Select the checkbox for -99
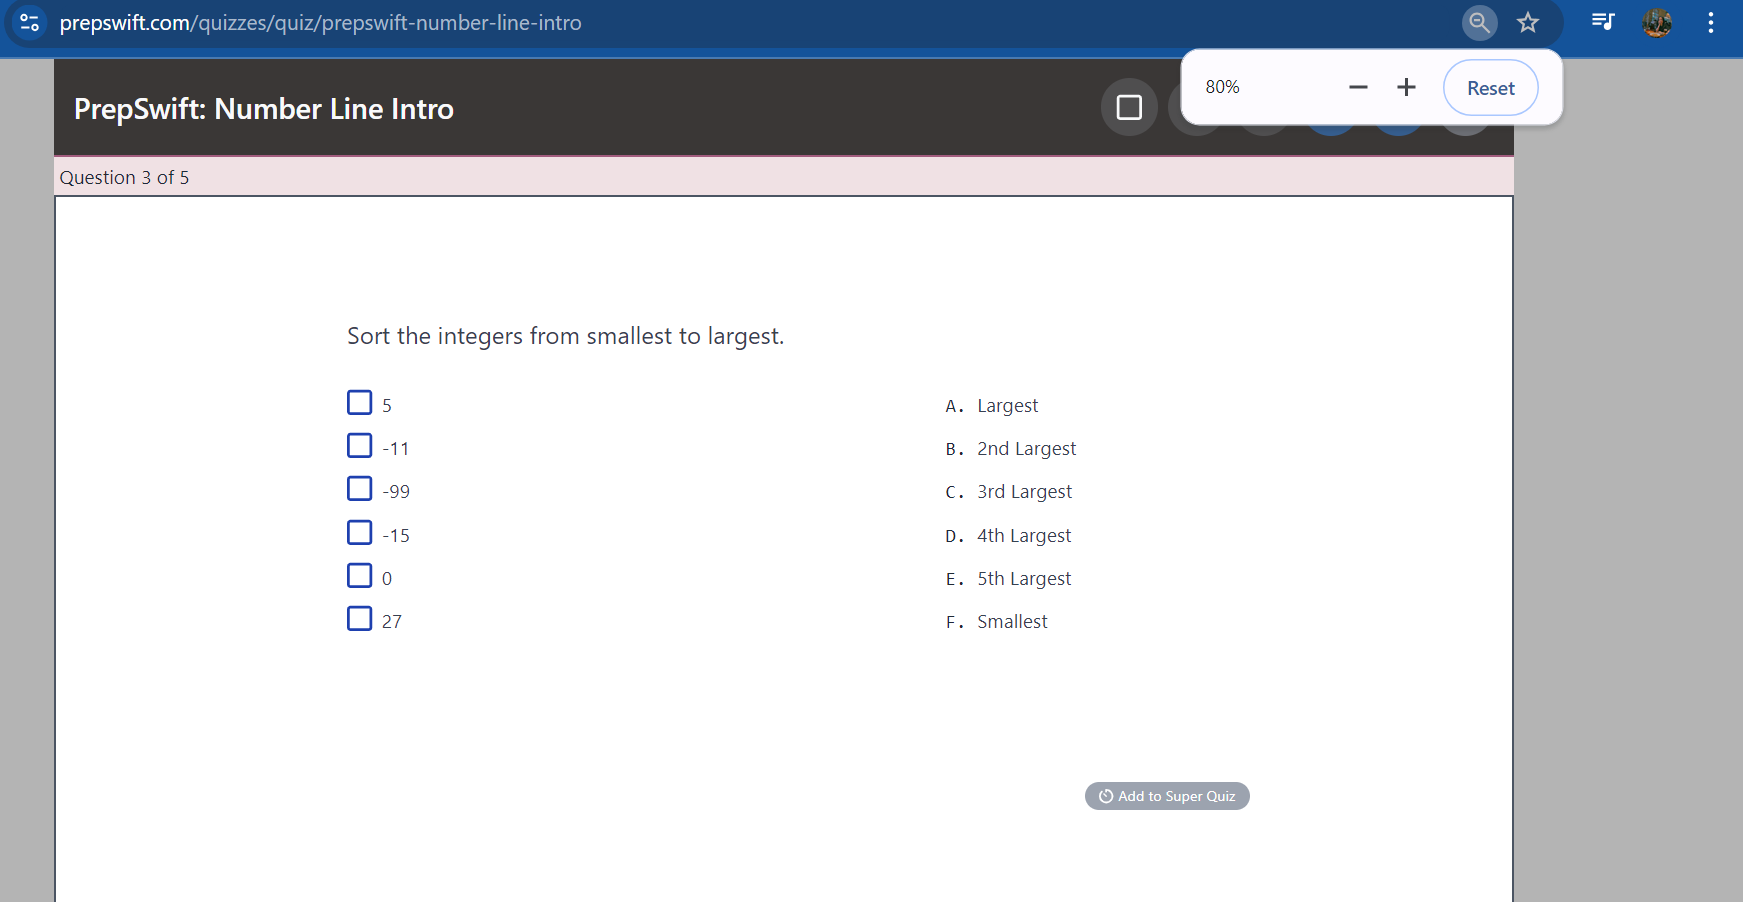 (360, 489)
